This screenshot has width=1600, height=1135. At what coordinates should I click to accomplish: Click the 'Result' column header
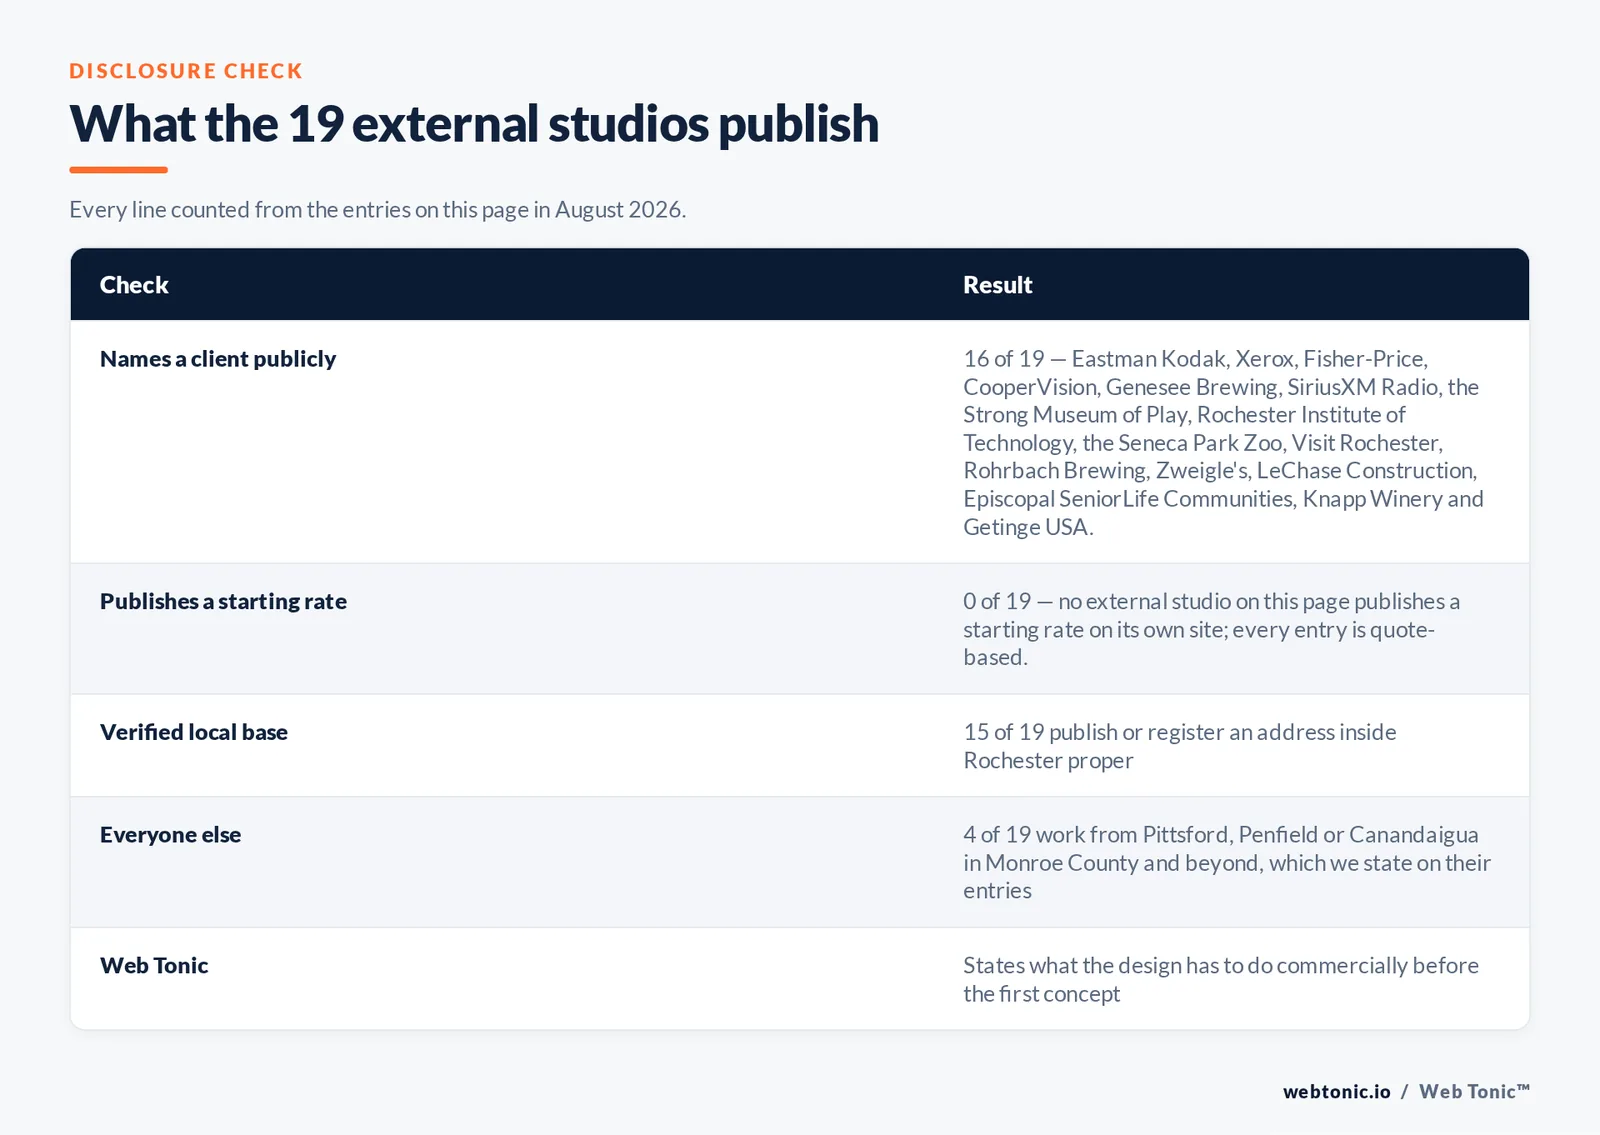click(997, 285)
